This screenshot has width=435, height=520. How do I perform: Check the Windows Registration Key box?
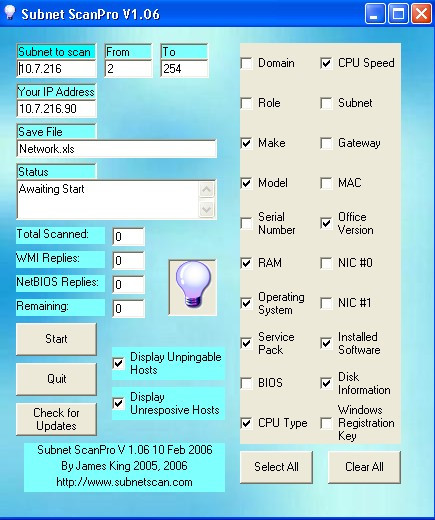point(326,423)
